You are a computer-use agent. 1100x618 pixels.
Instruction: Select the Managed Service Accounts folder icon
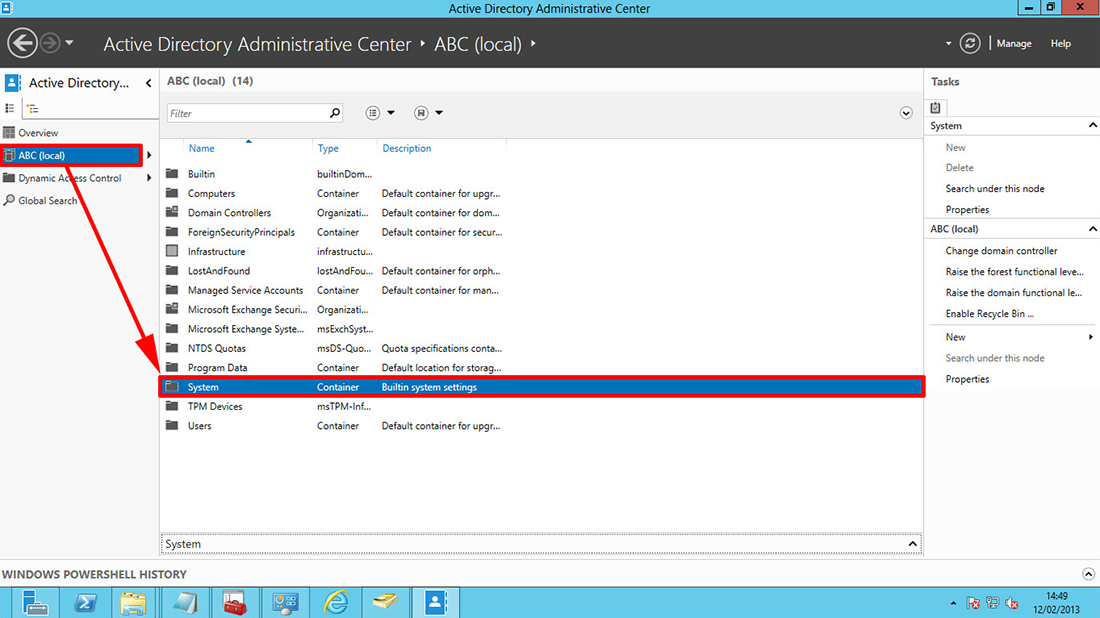tap(172, 290)
